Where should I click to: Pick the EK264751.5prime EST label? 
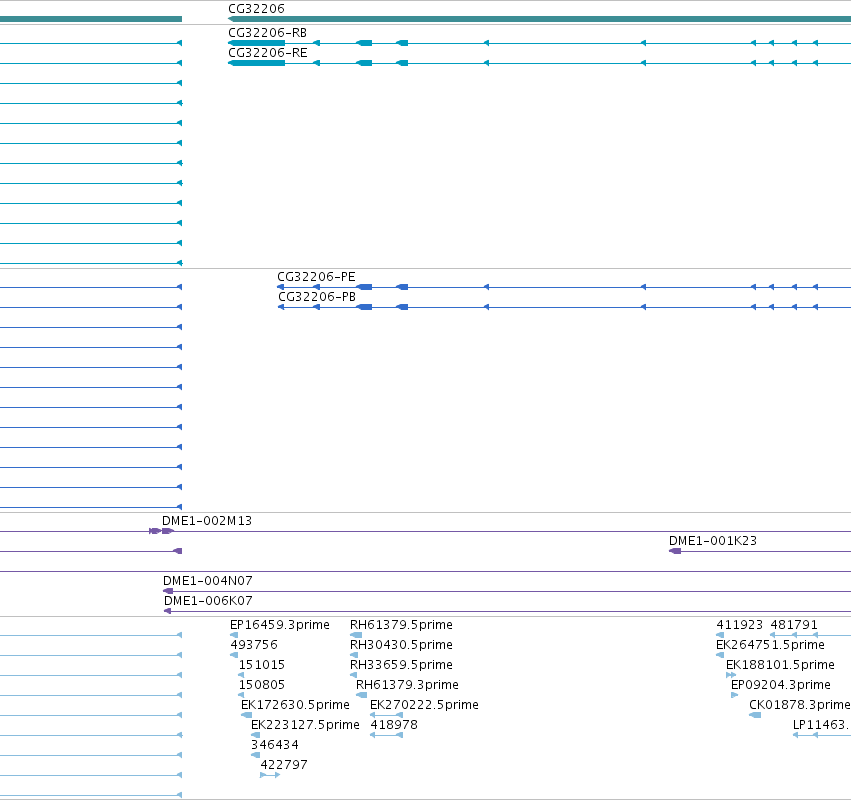pos(771,645)
